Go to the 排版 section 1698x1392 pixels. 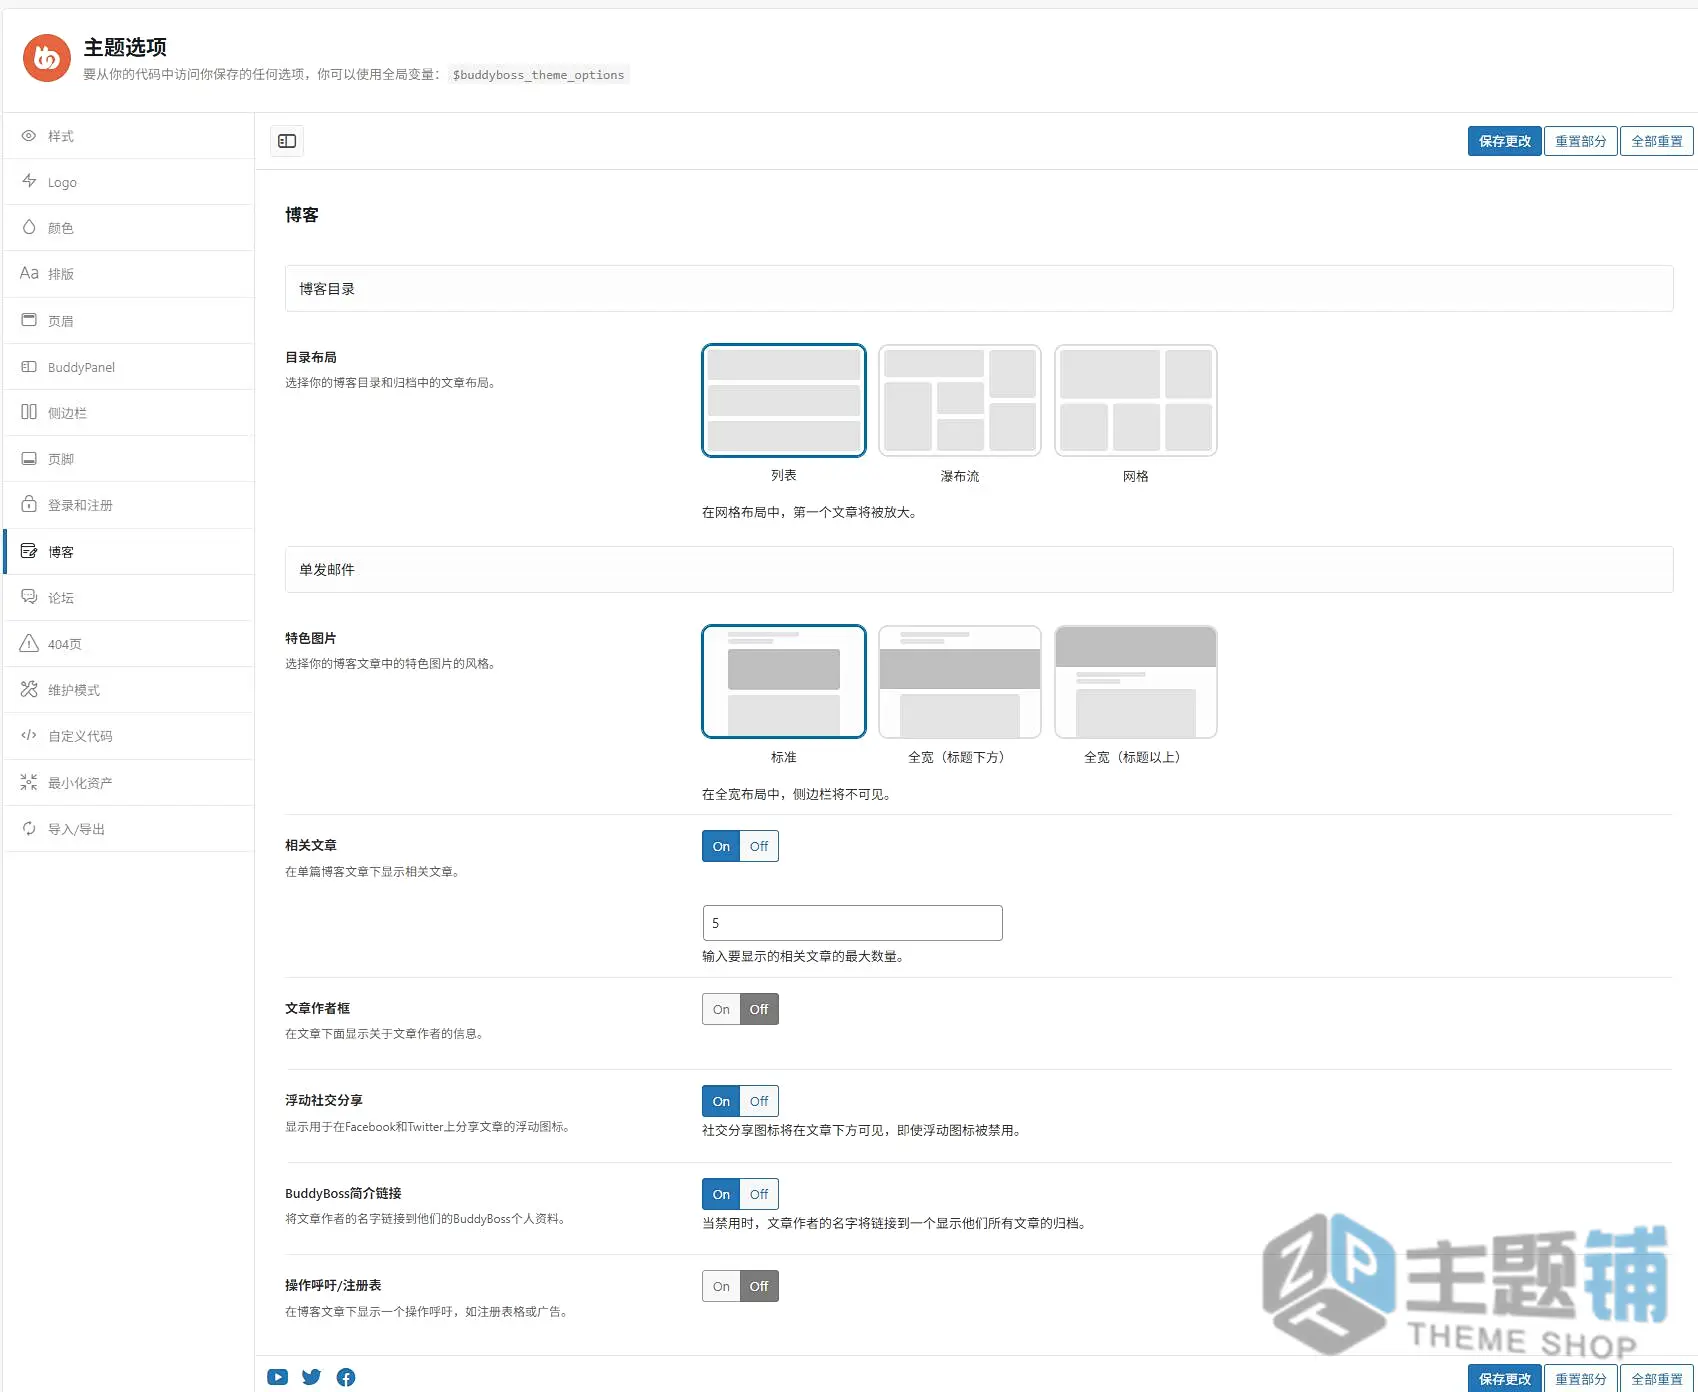129,274
